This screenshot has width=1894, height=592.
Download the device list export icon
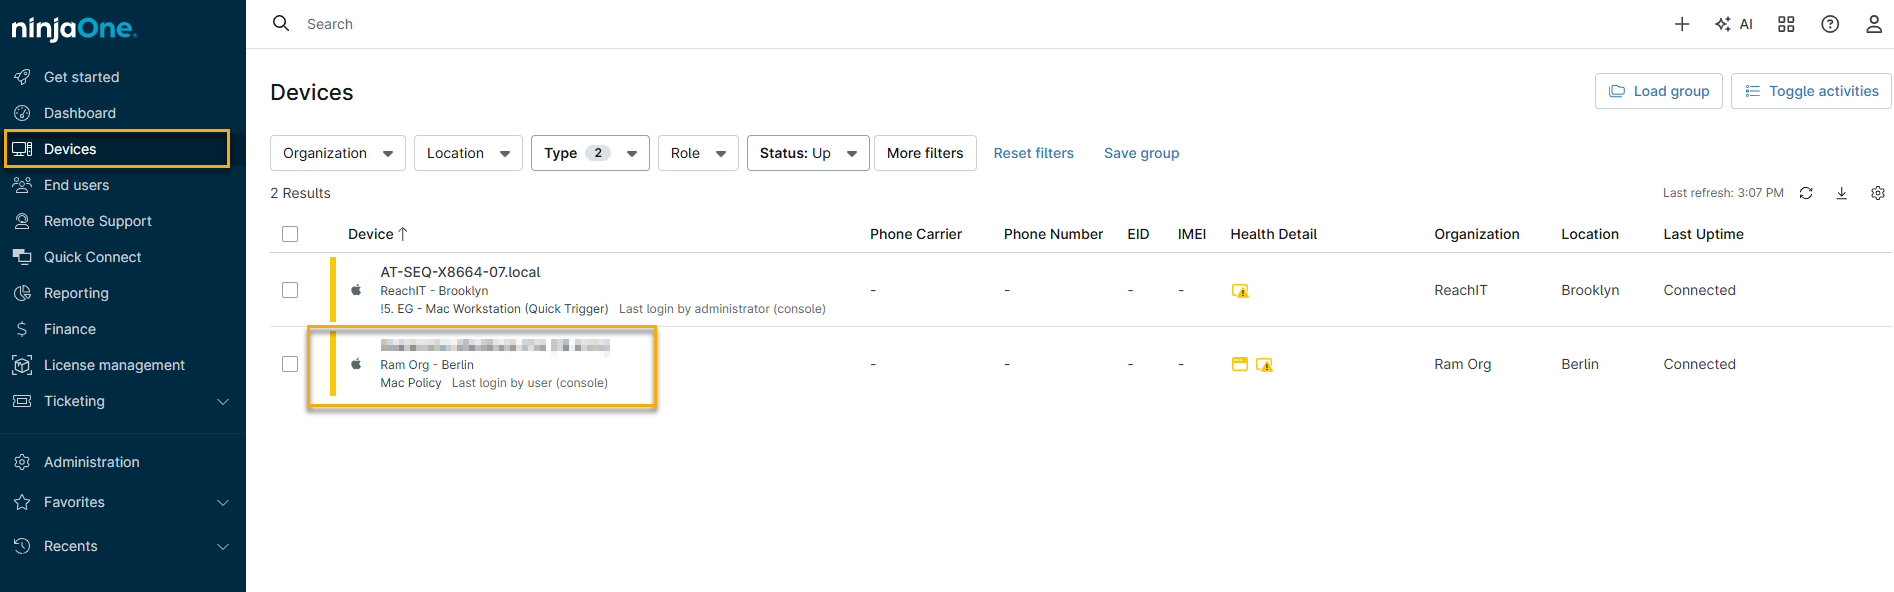tap(1841, 193)
